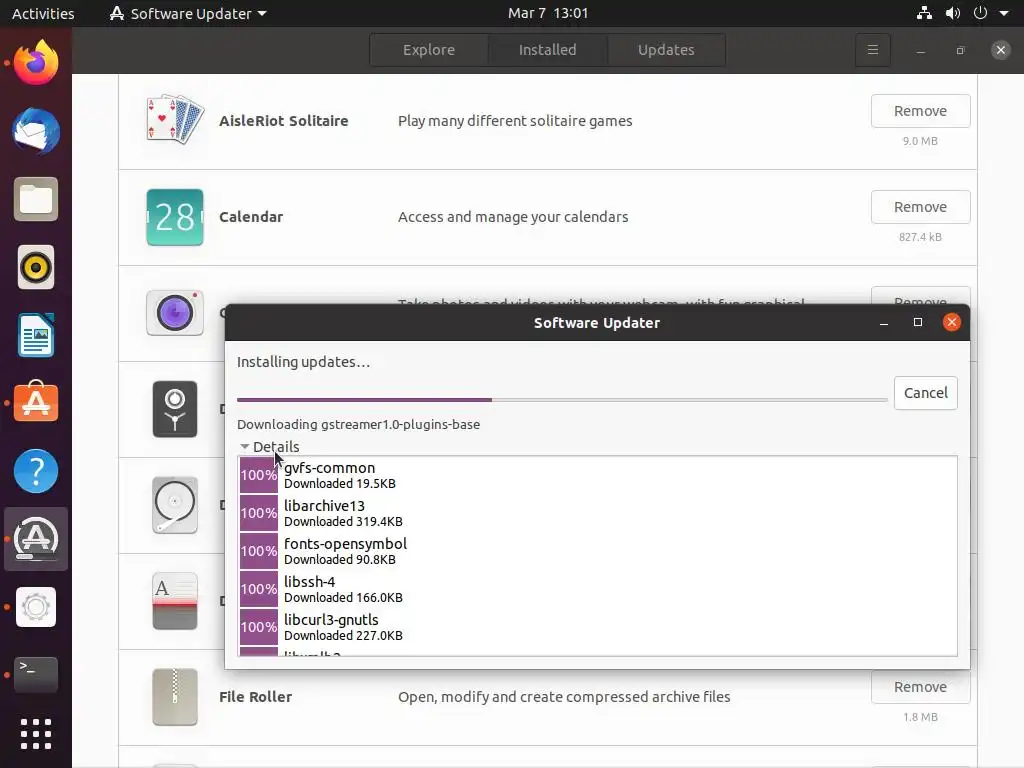Collapse the Details expander
The height and width of the screenshot is (768, 1024).
269,447
